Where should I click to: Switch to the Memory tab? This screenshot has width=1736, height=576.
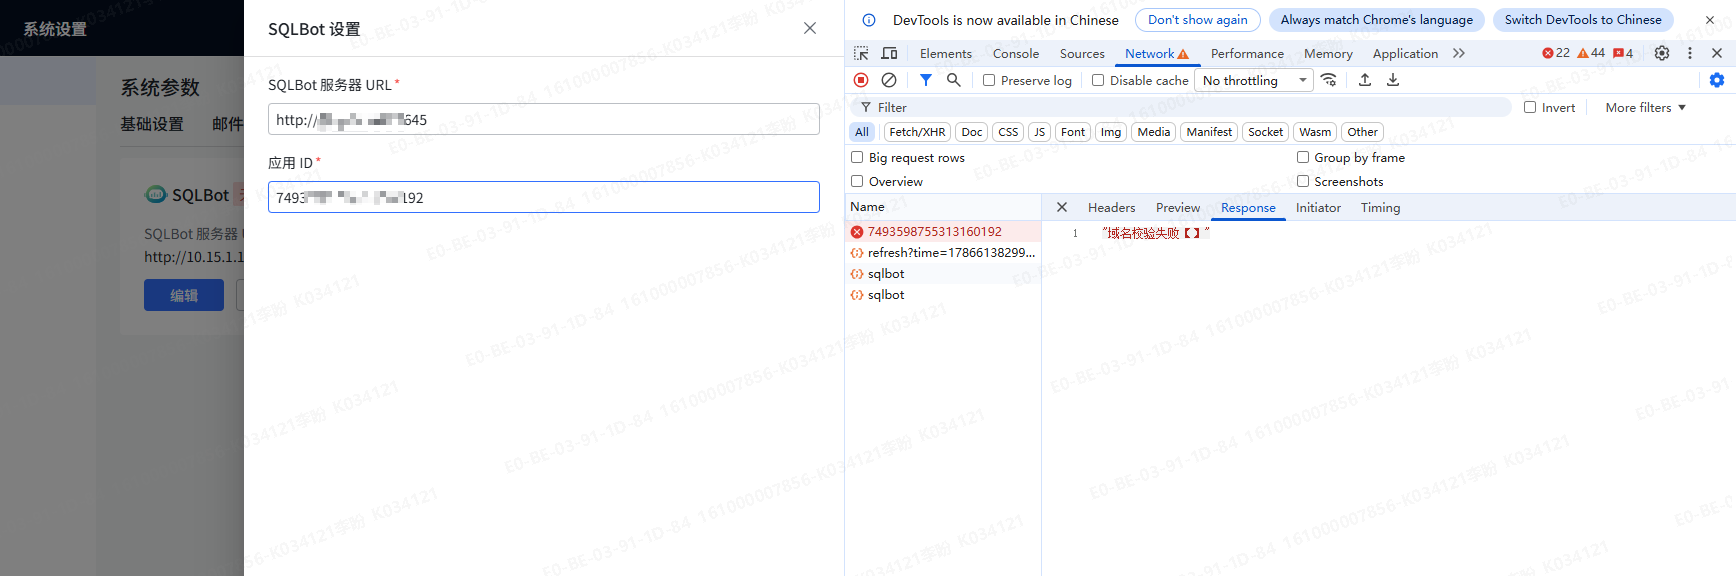tap(1328, 53)
